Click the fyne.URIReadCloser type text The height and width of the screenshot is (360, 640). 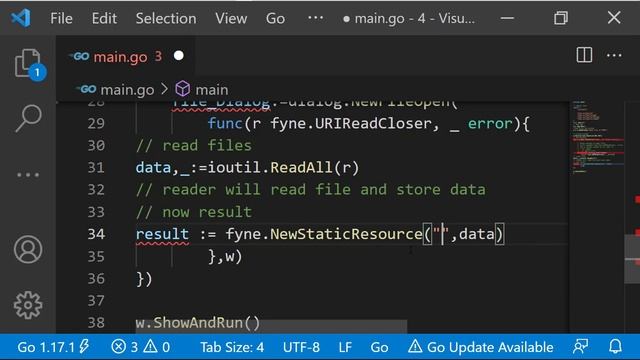click(351, 123)
